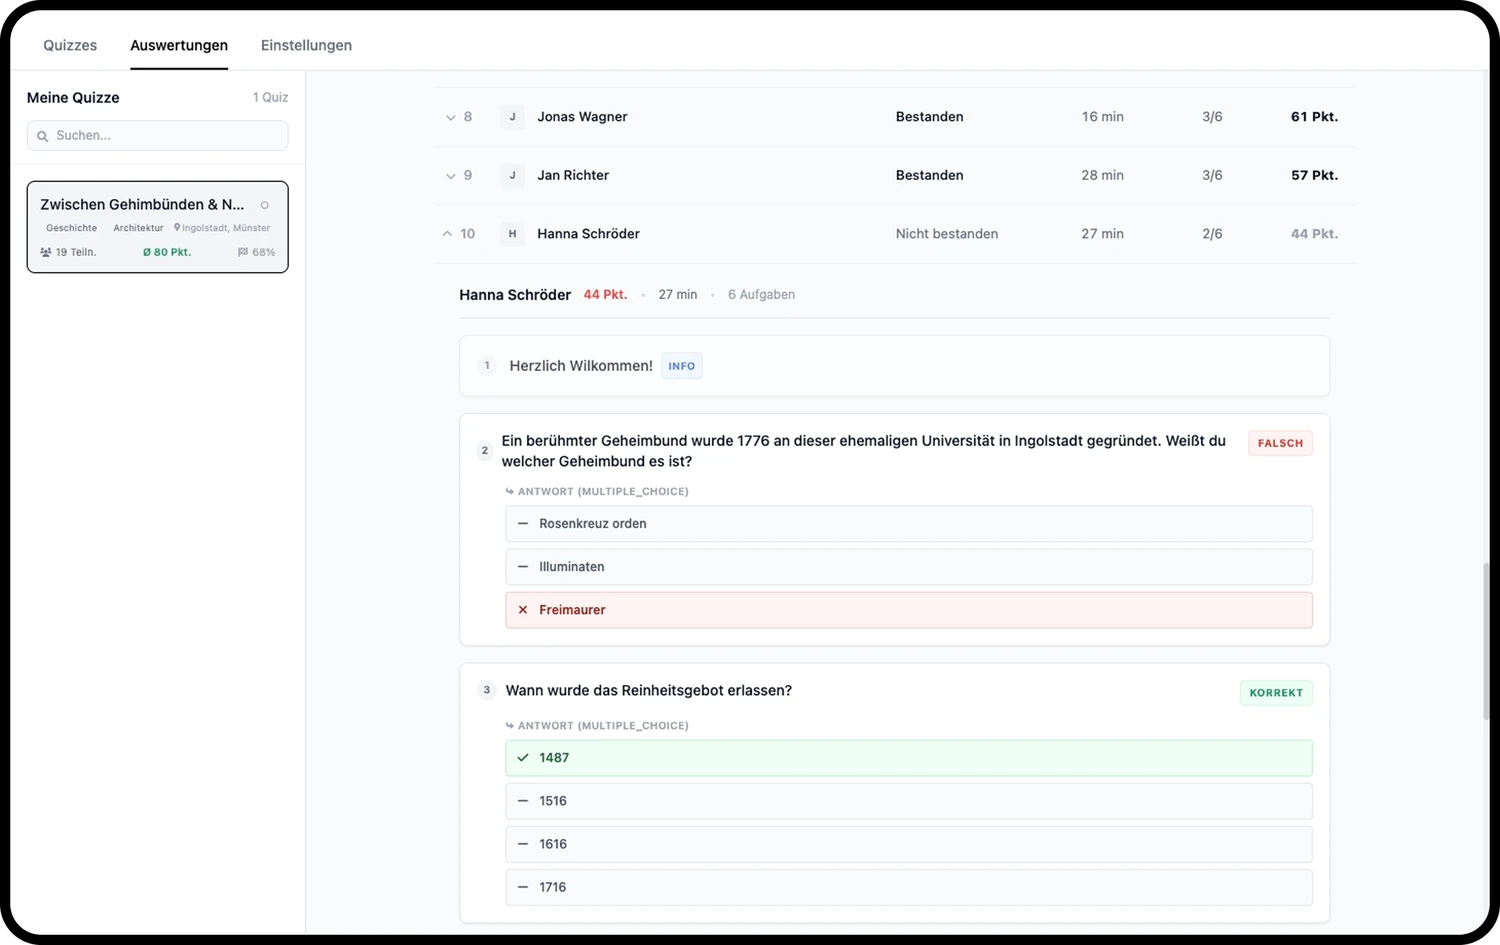Expand Jonas Wagner's result row
Viewport: 1500px width, 945px height.
[x=450, y=117]
